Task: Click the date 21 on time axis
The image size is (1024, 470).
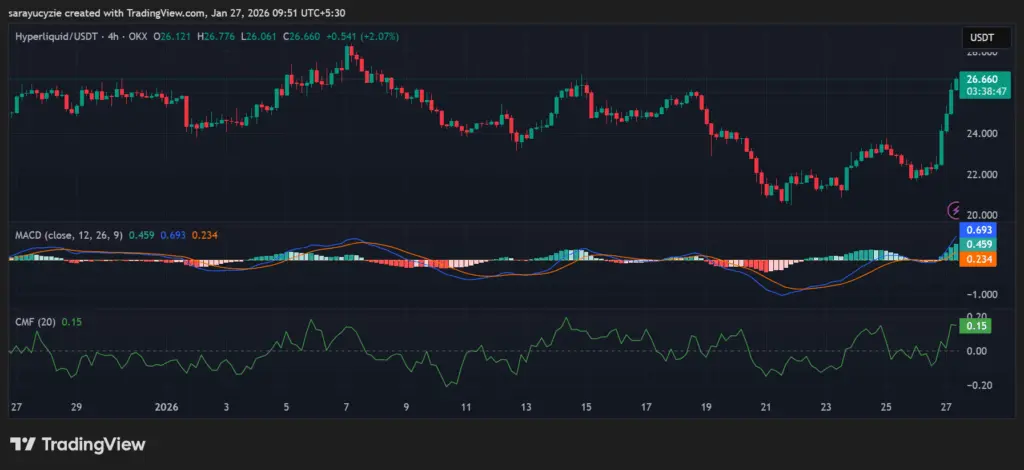Action: click(x=766, y=408)
